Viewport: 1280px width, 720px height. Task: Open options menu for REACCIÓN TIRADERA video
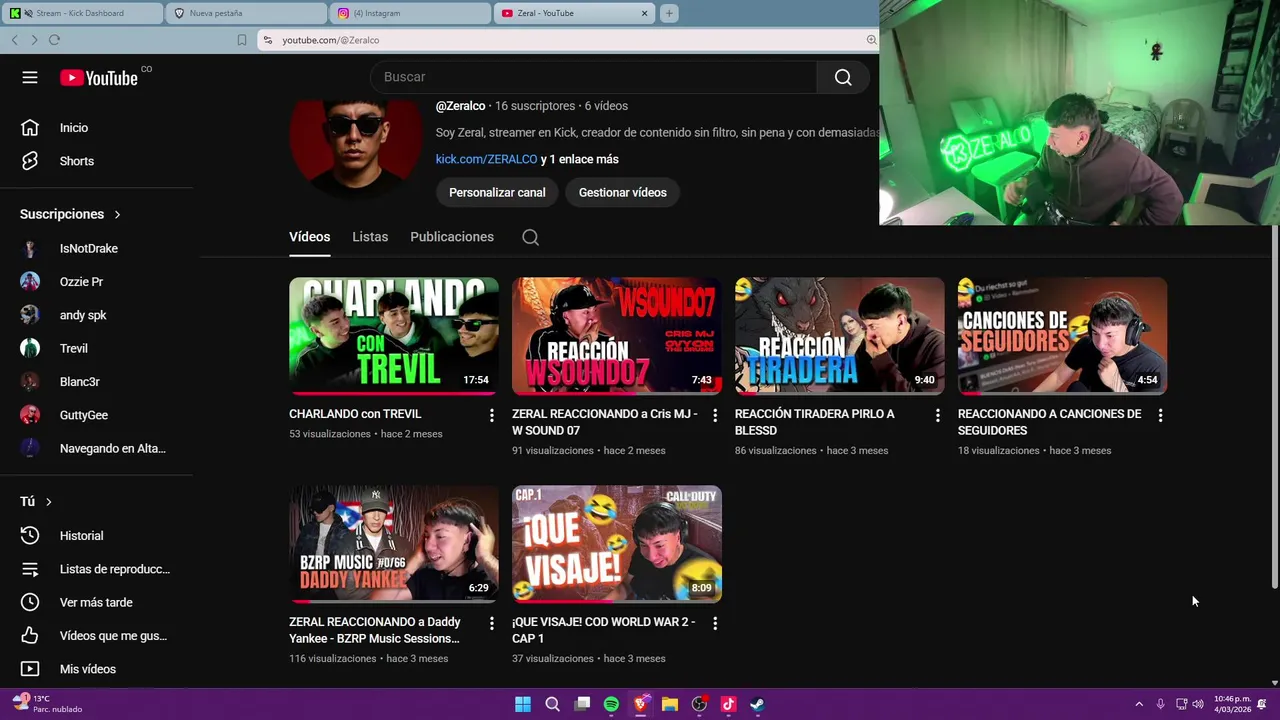(937, 415)
